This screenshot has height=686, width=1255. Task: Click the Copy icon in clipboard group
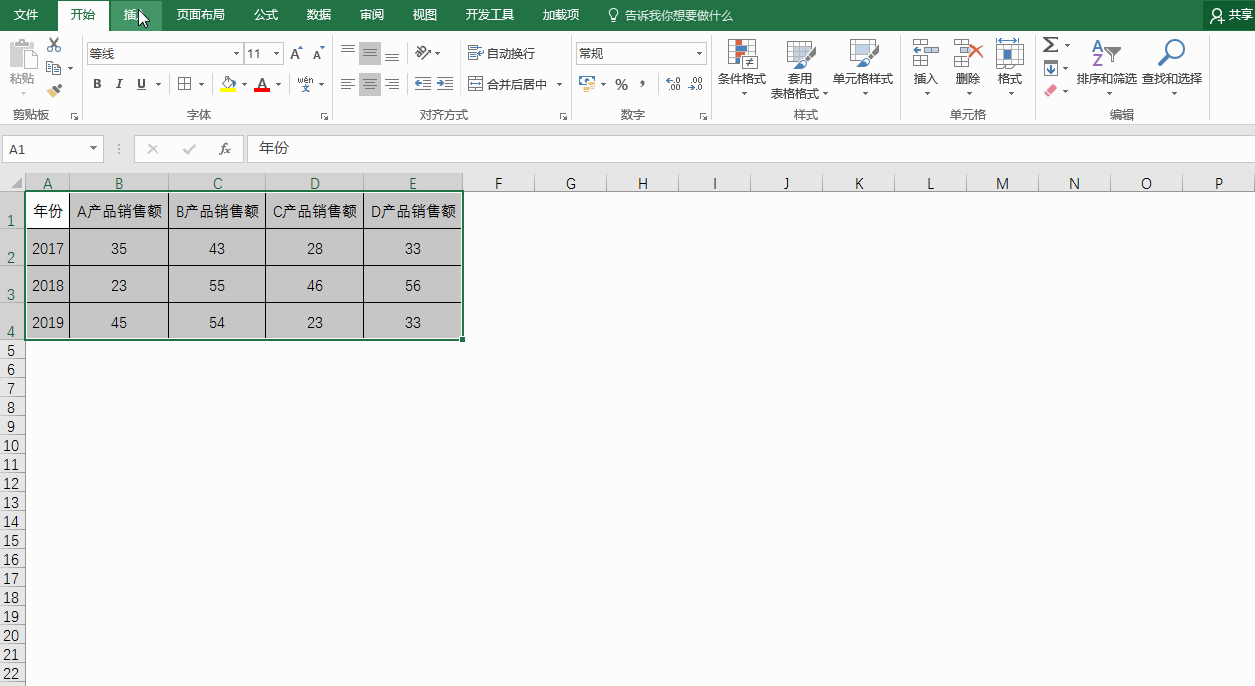(x=54, y=68)
